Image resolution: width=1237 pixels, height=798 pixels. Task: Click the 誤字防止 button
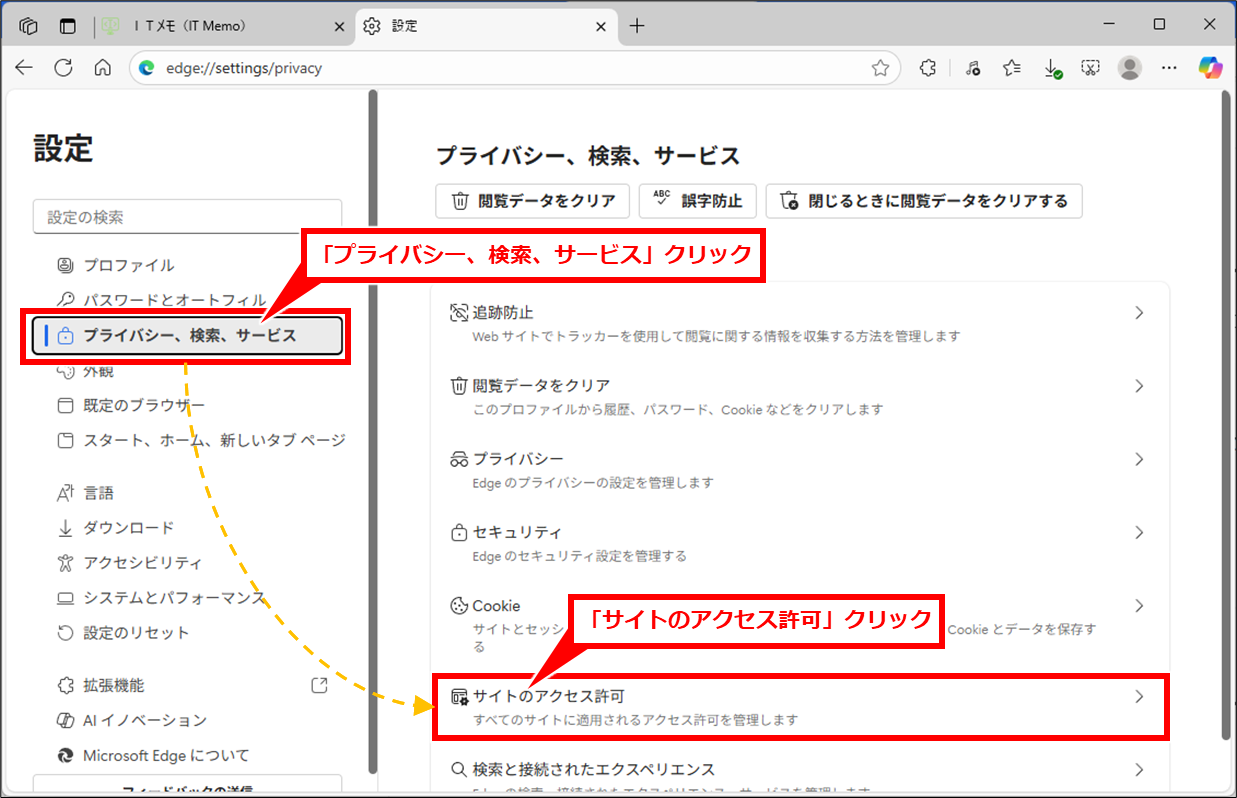click(x=697, y=201)
